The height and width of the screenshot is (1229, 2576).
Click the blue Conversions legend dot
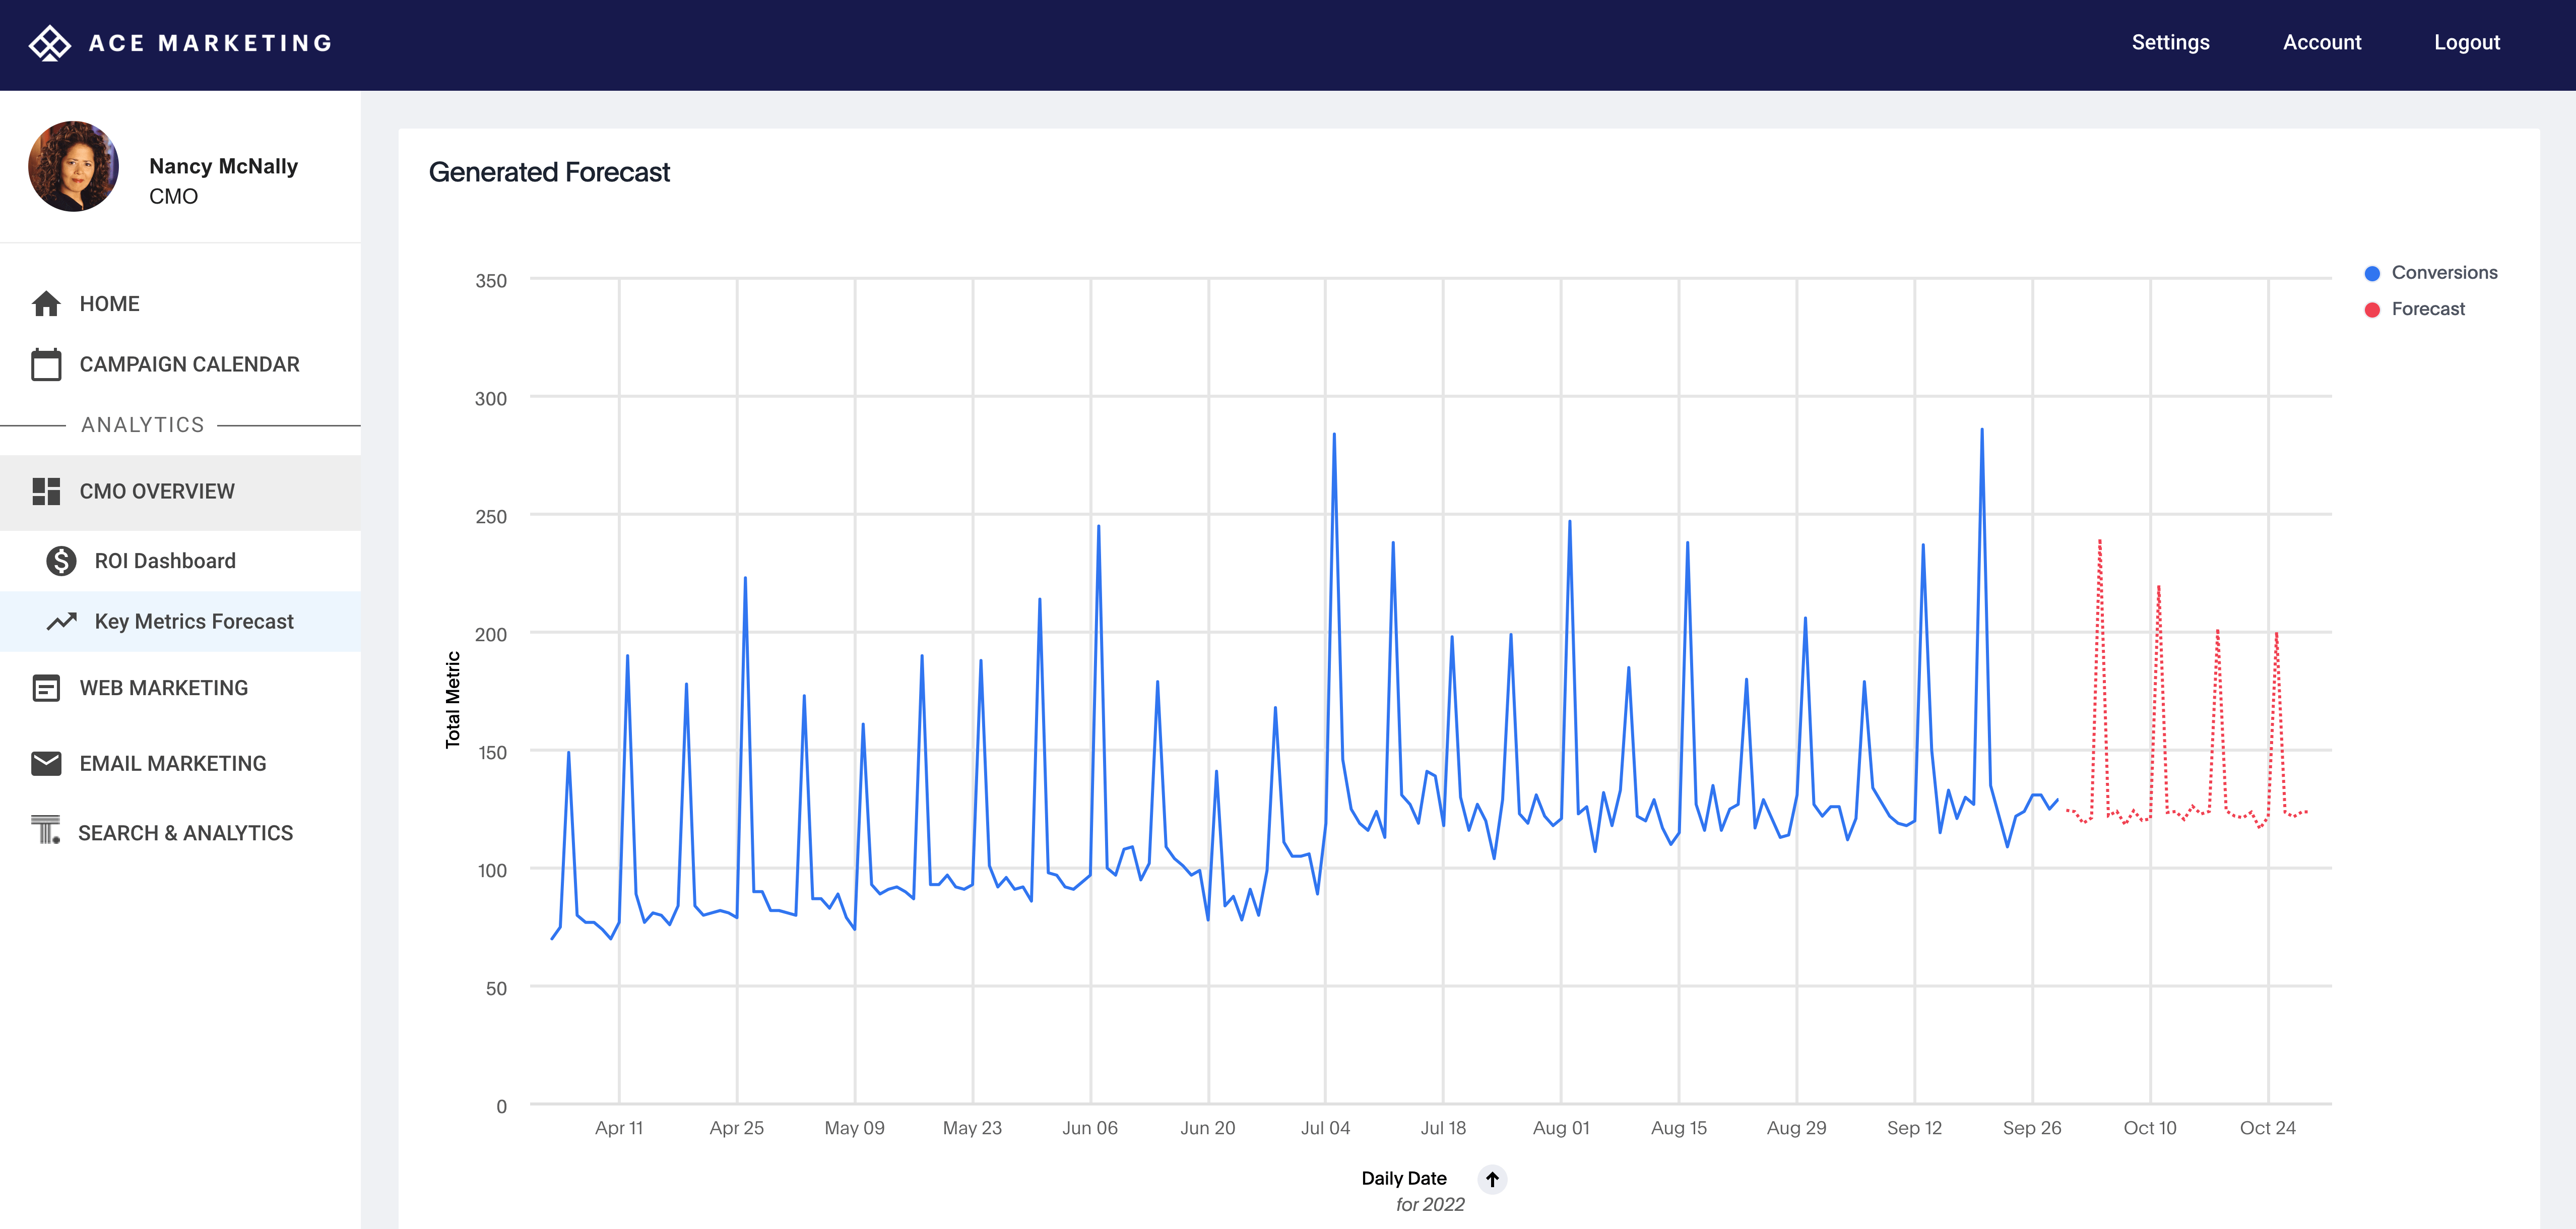2372,273
